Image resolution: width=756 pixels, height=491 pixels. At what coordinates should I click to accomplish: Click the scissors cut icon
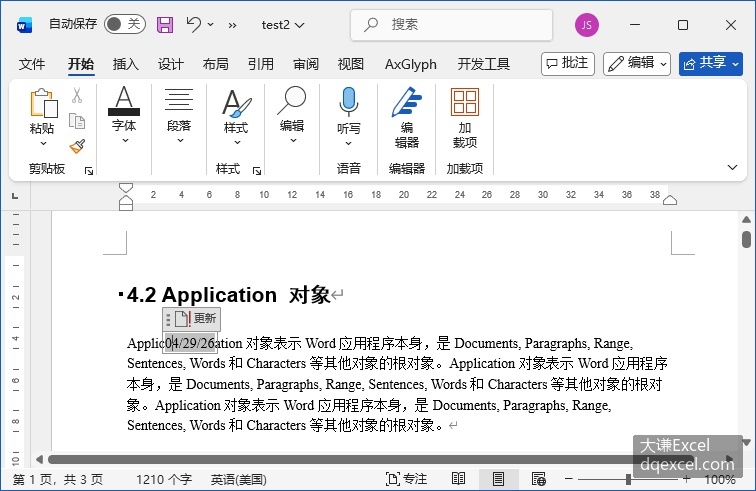click(77, 95)
